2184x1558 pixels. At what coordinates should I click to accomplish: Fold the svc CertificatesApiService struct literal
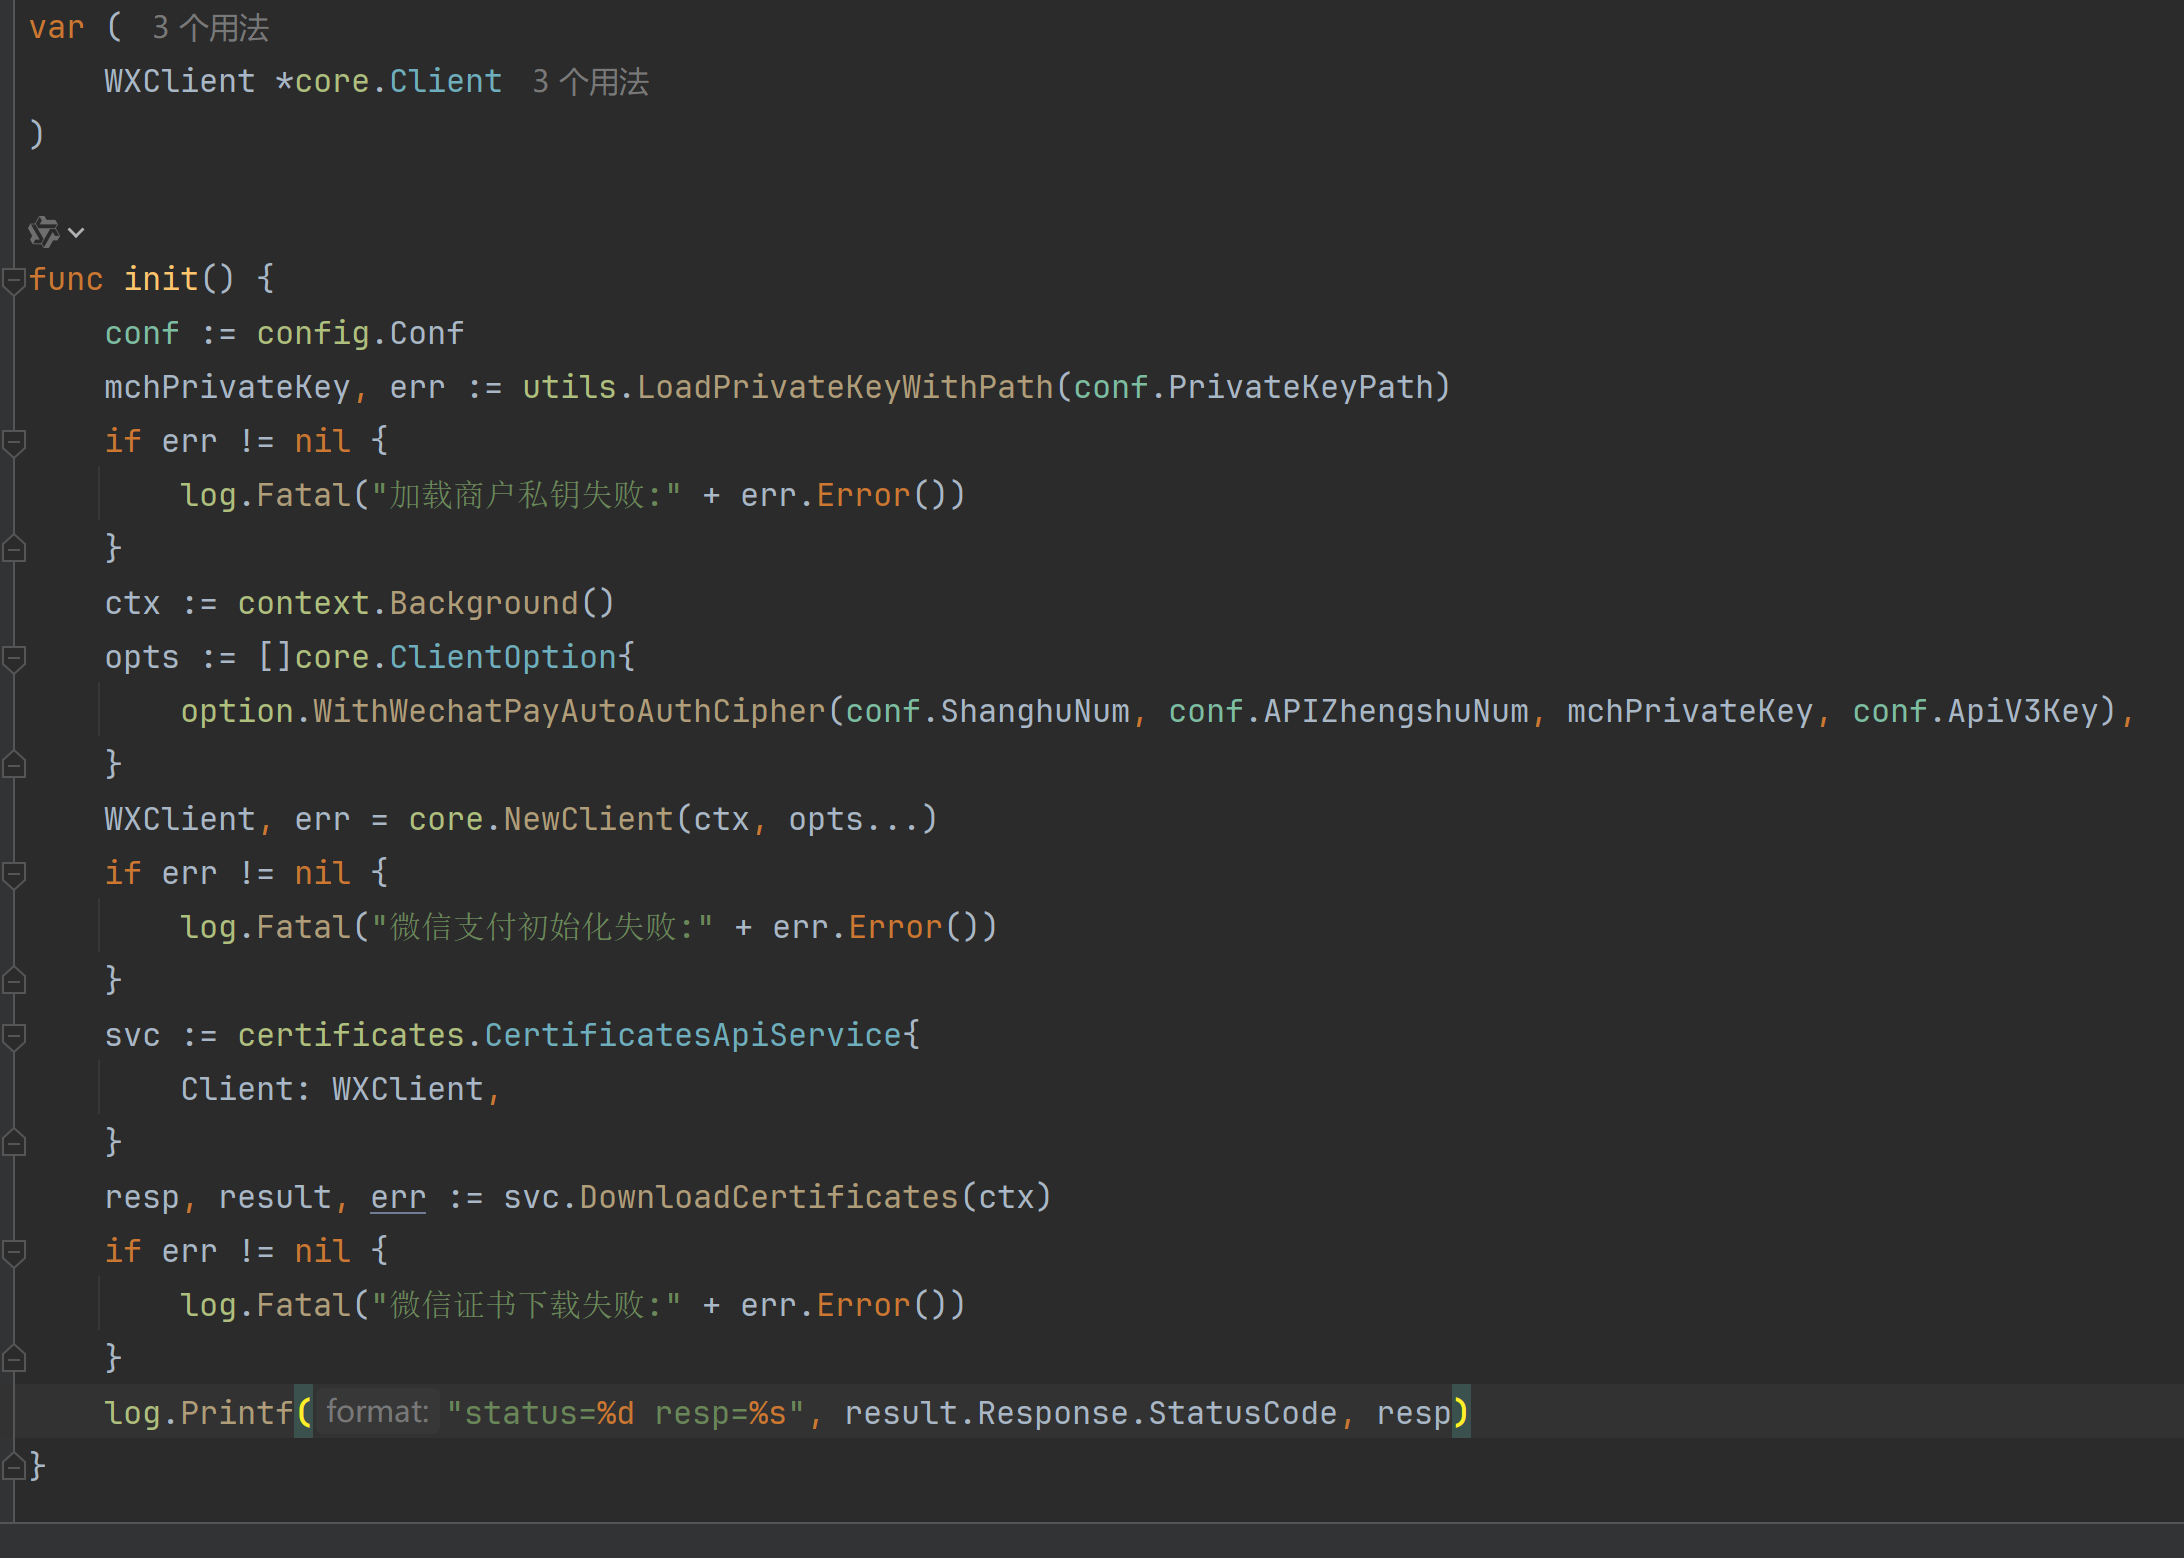tap(13, 1036)
